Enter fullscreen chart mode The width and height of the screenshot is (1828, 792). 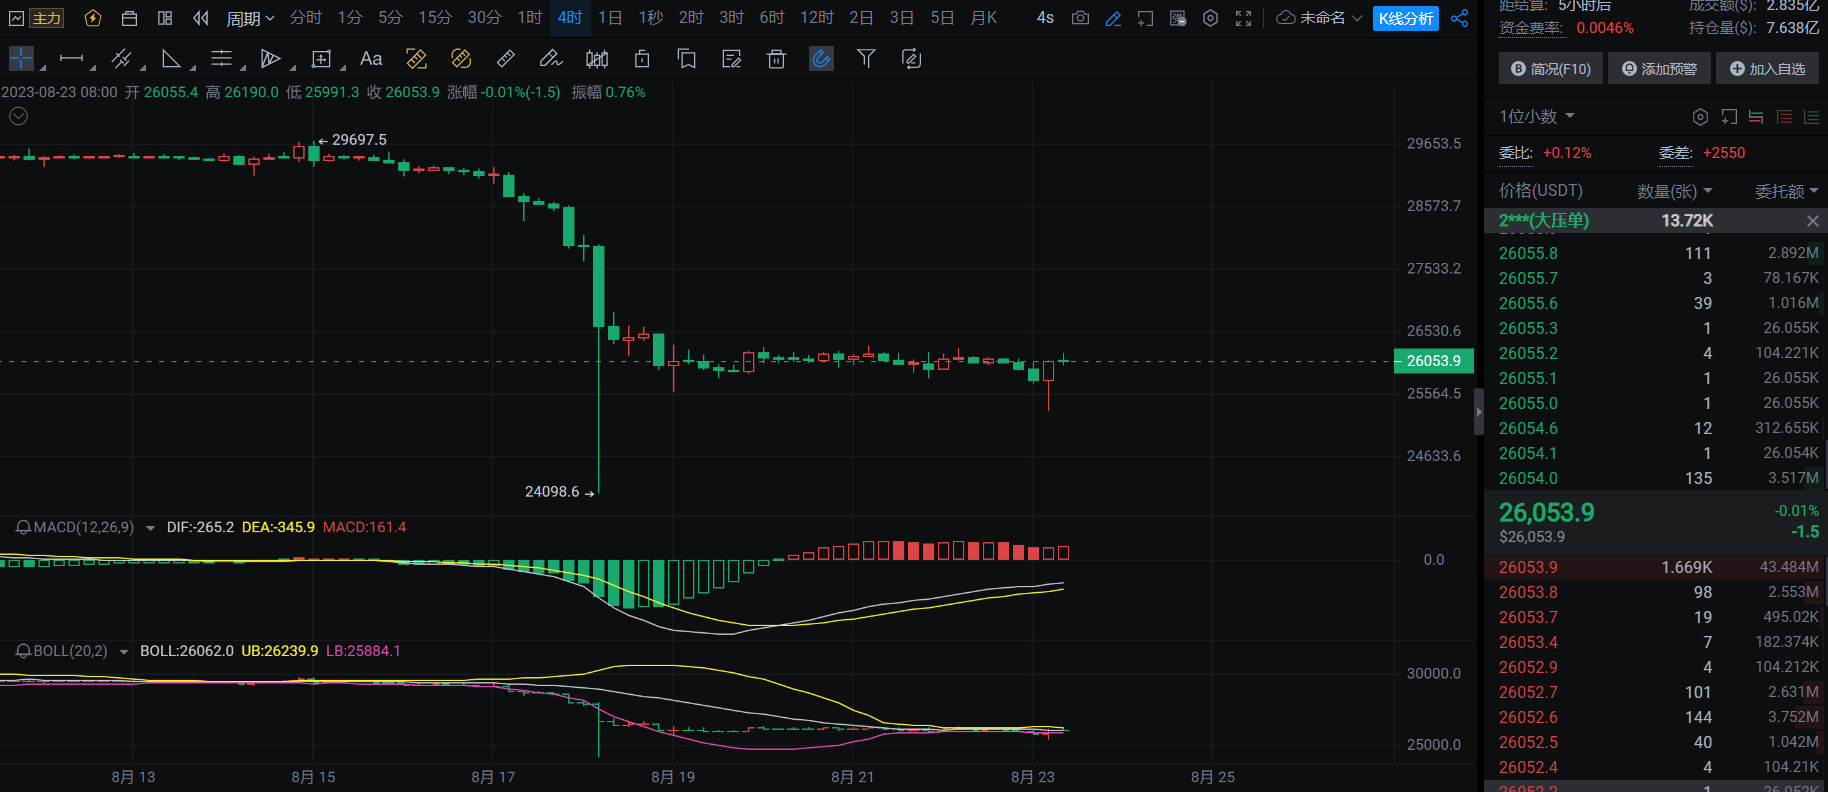[x=1243, y=18]
